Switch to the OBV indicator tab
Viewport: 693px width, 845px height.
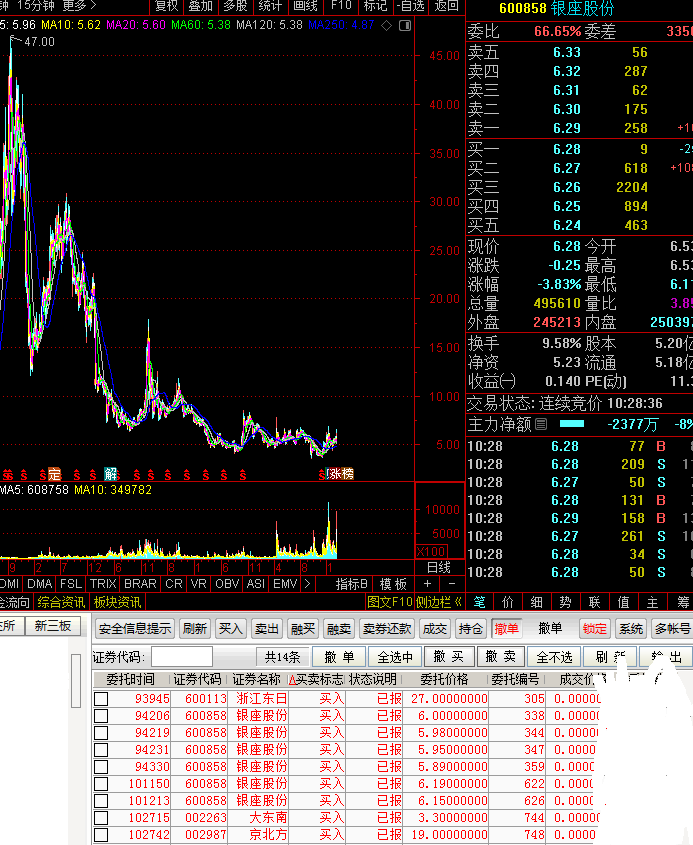click(227, 584)
